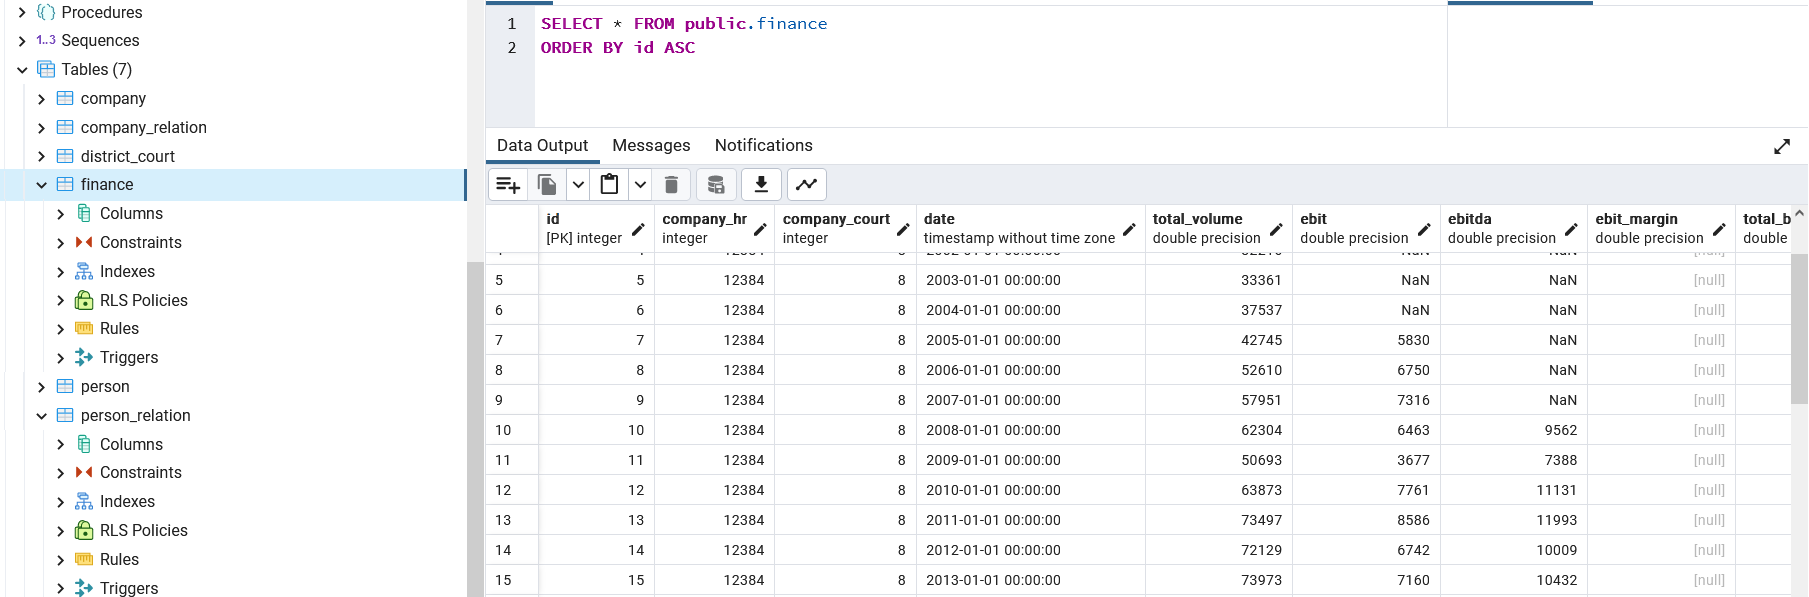Click the edit pencil on ebitda column
This screenshot has width=1809, height=597.
1571,230
